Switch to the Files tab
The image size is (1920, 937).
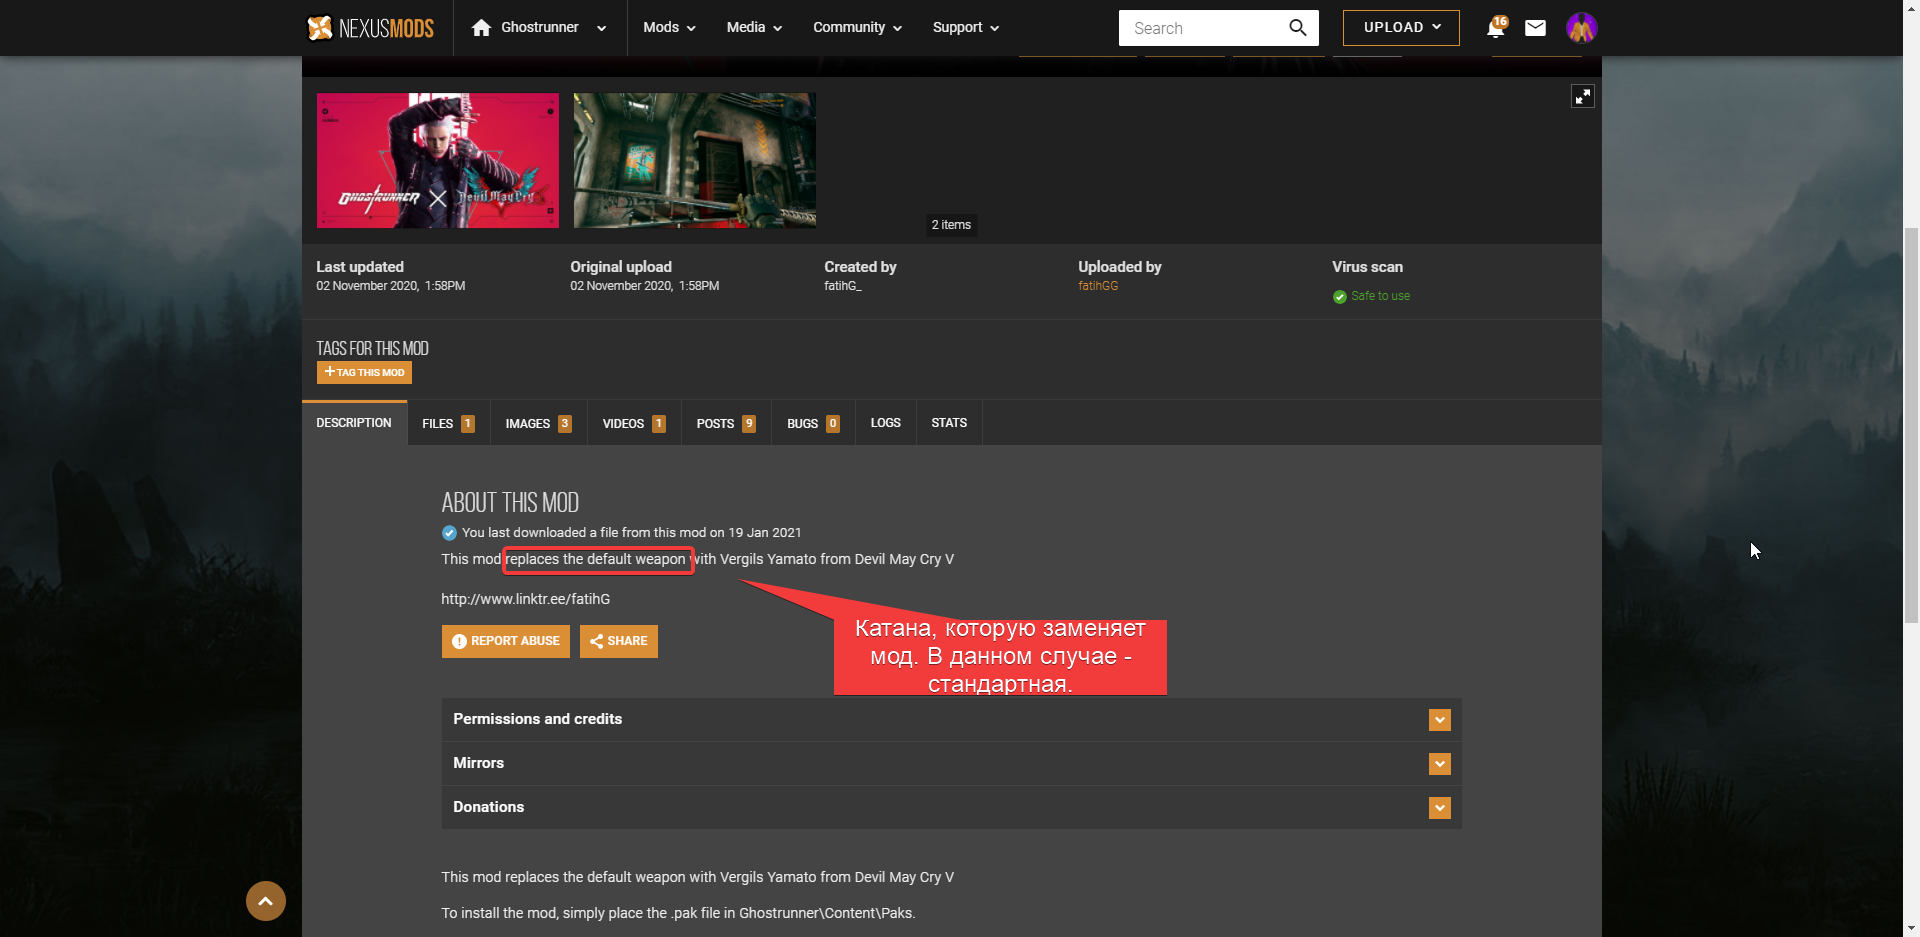[449, 424]
